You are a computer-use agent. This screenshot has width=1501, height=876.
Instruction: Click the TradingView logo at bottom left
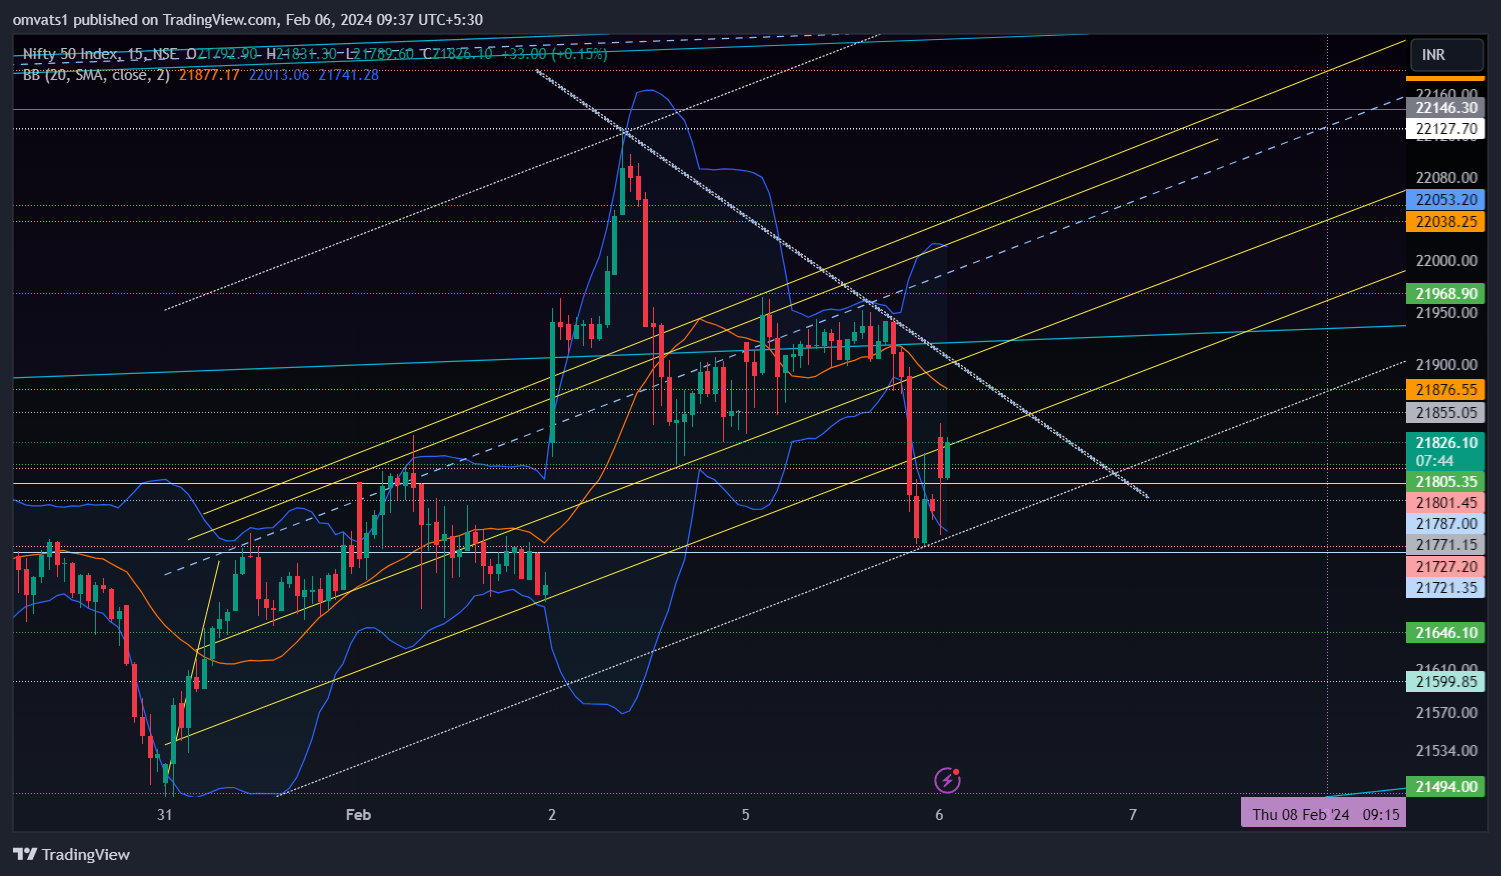[71, 854]
